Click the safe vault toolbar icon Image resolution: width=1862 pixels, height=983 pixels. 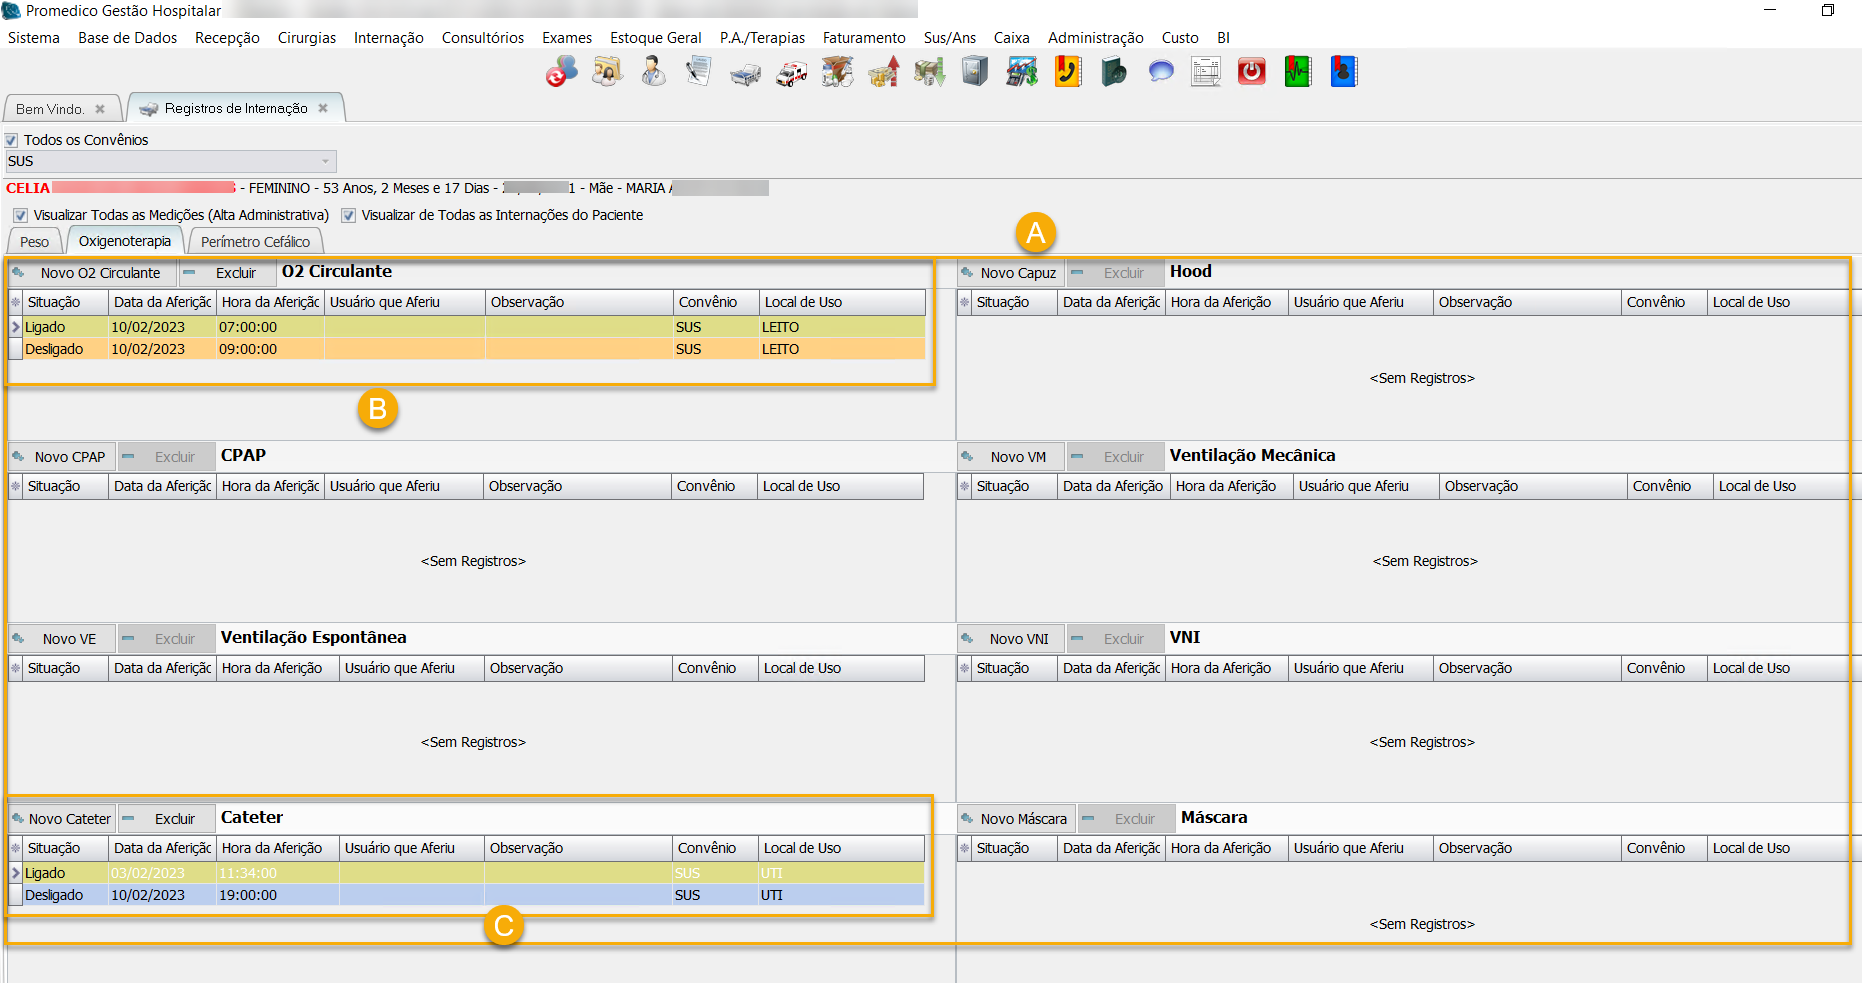click(x=975, y=72)
